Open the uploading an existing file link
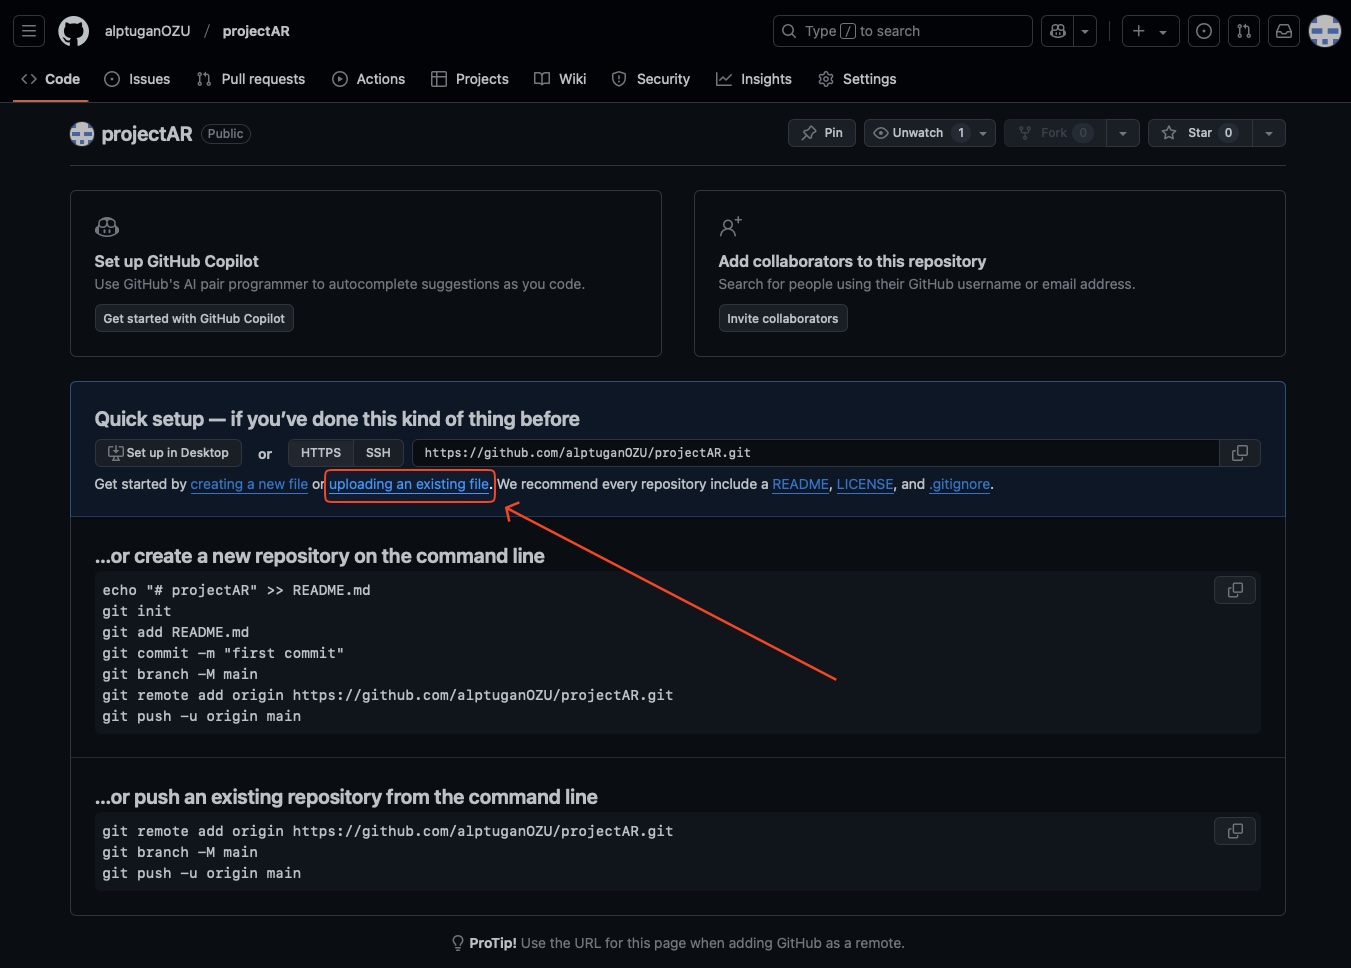1351x968 pixels. pyautogui.click(x=409, y=484)
